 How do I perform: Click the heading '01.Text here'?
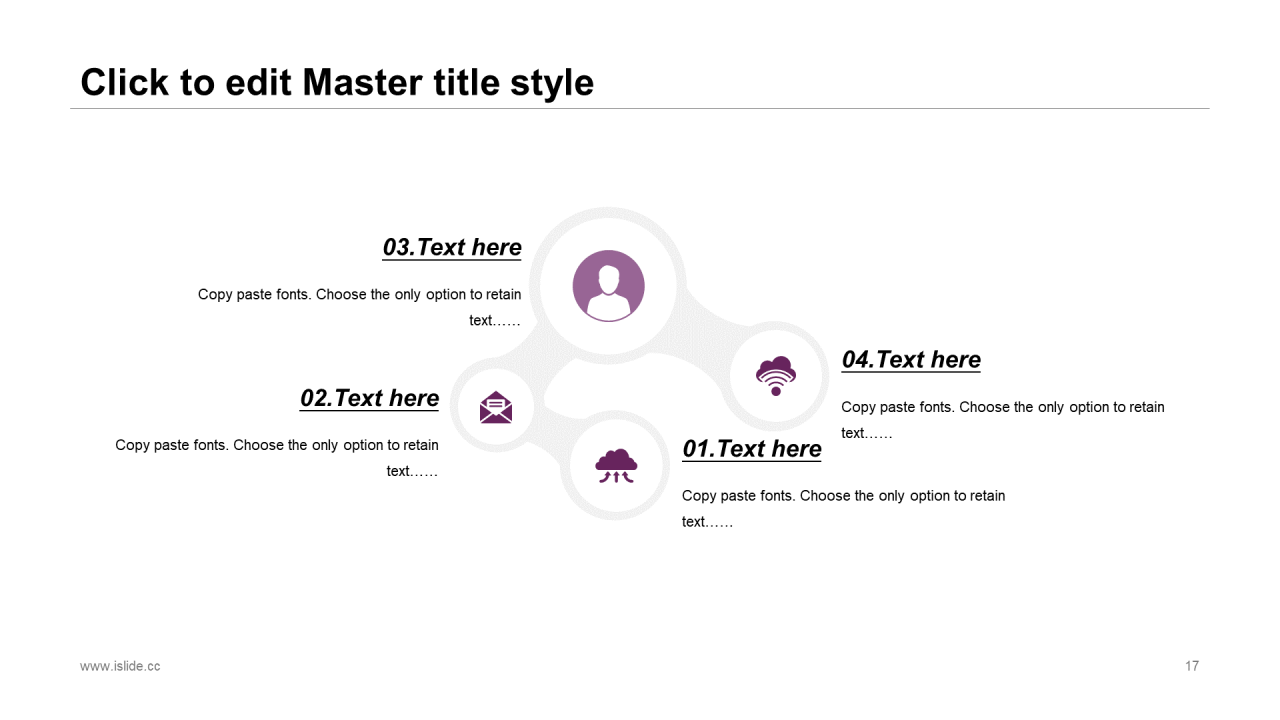click(752, 448)
